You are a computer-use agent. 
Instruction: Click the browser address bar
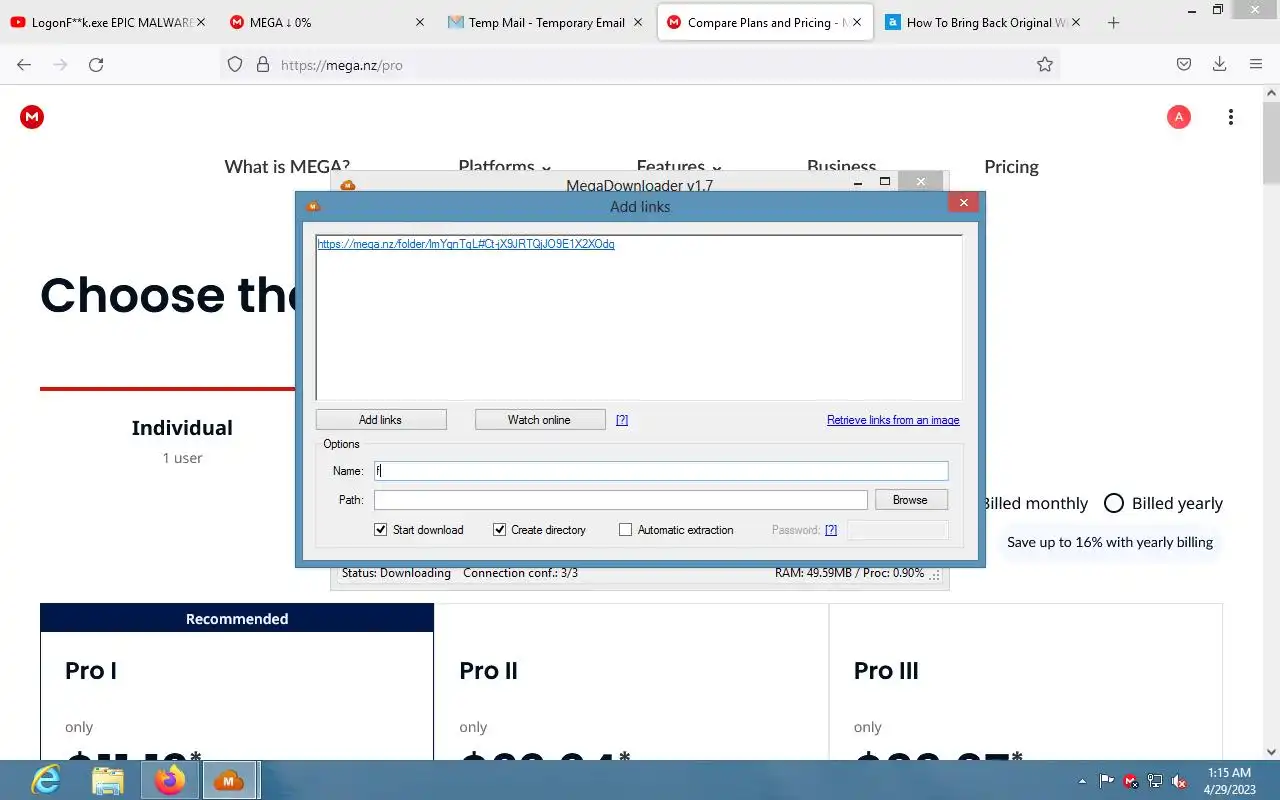click(x=640, y=64)
